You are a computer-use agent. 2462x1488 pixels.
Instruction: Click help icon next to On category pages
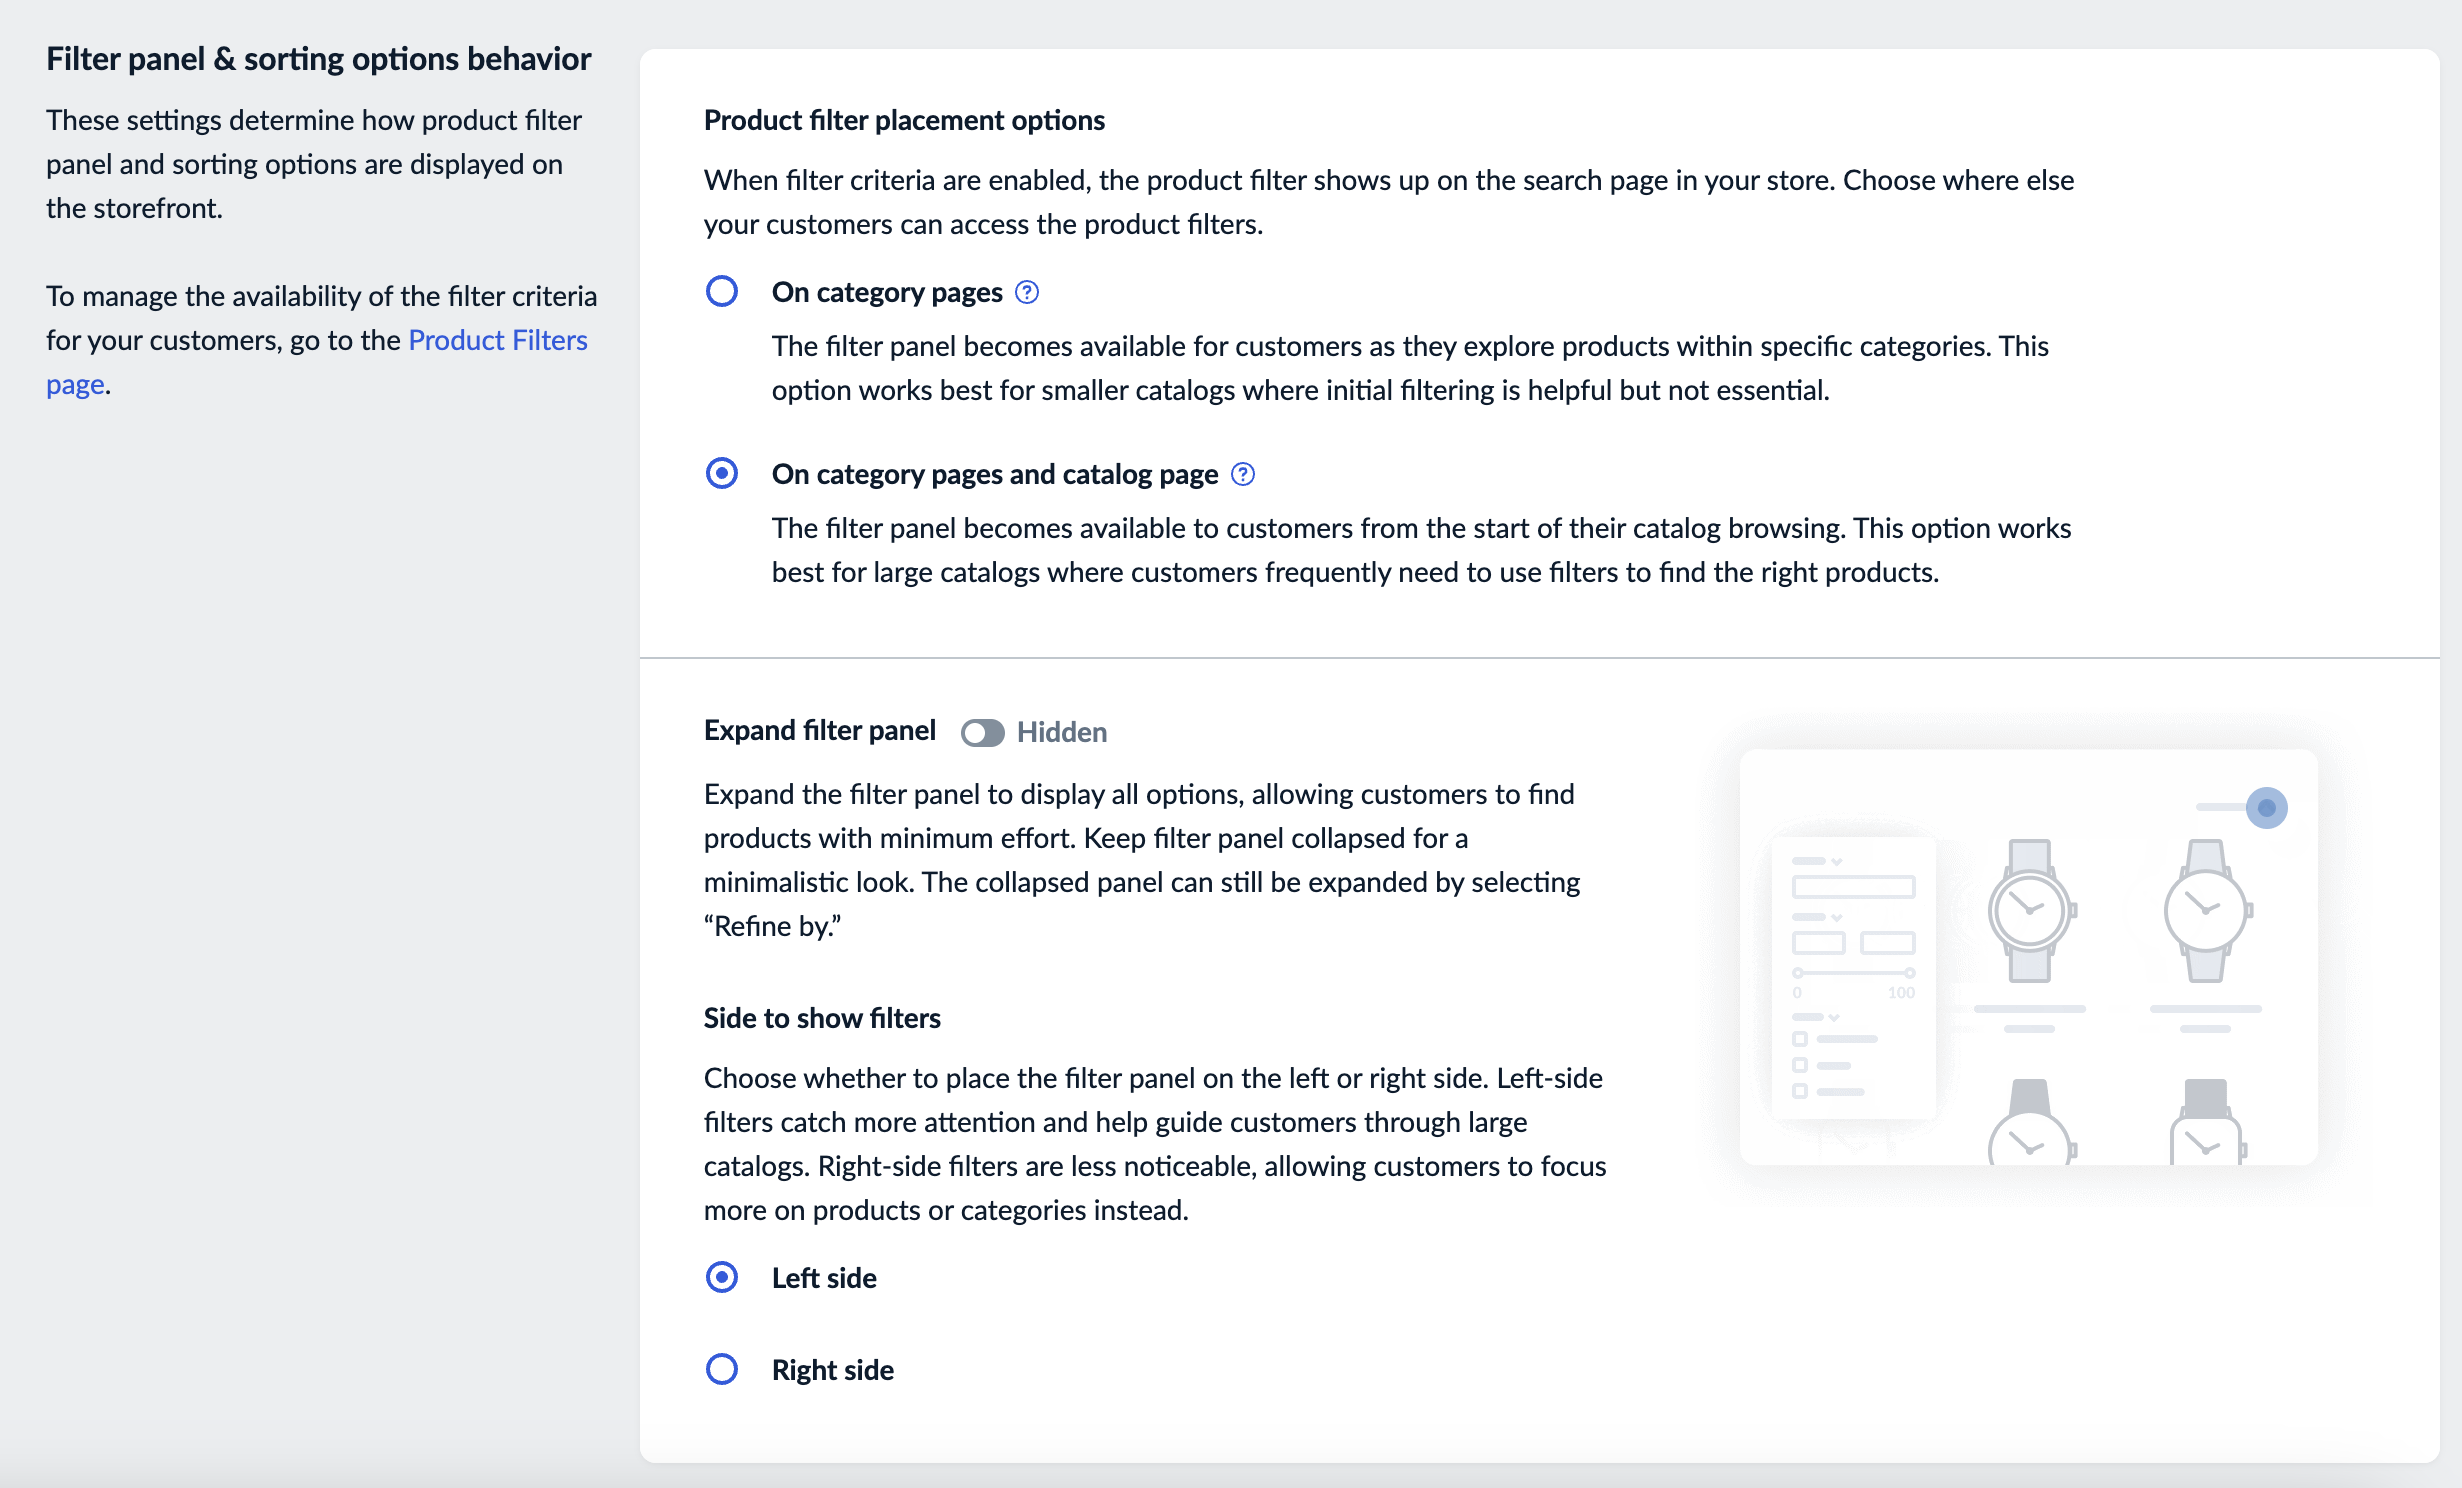(1027, 292)
